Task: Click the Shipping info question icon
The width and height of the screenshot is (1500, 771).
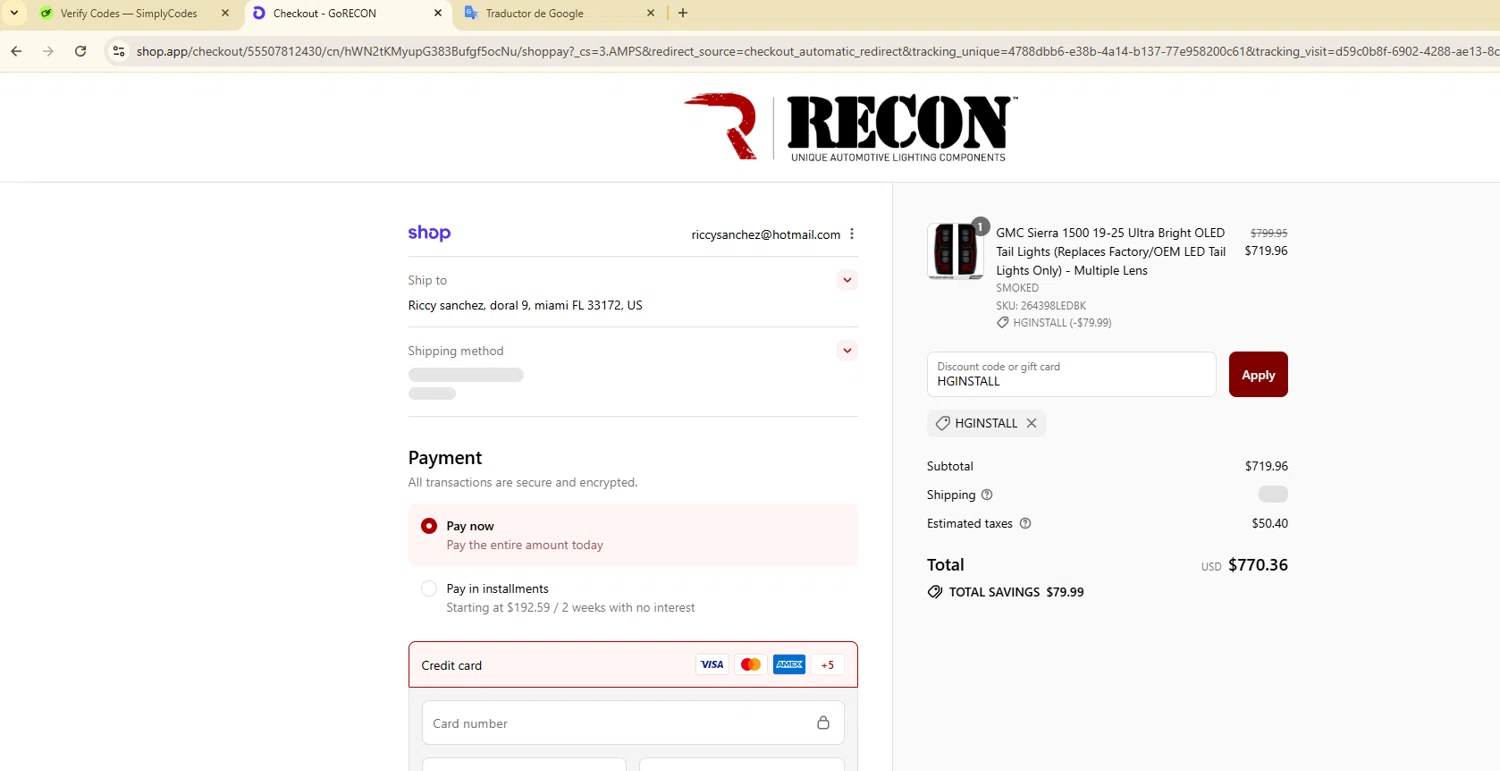Action: click(x=987, y=495)
